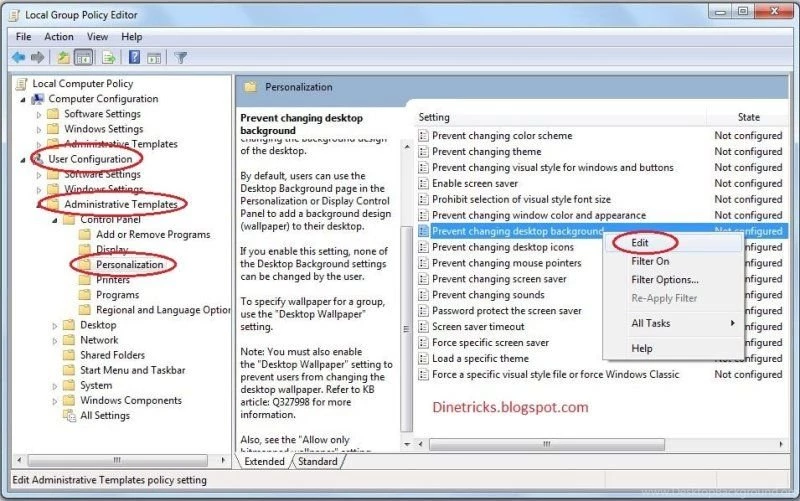The height and width of the screenshot is (501, 800).
Task: Click the Forward arrow toolbar icon
Action: [38, 57]
